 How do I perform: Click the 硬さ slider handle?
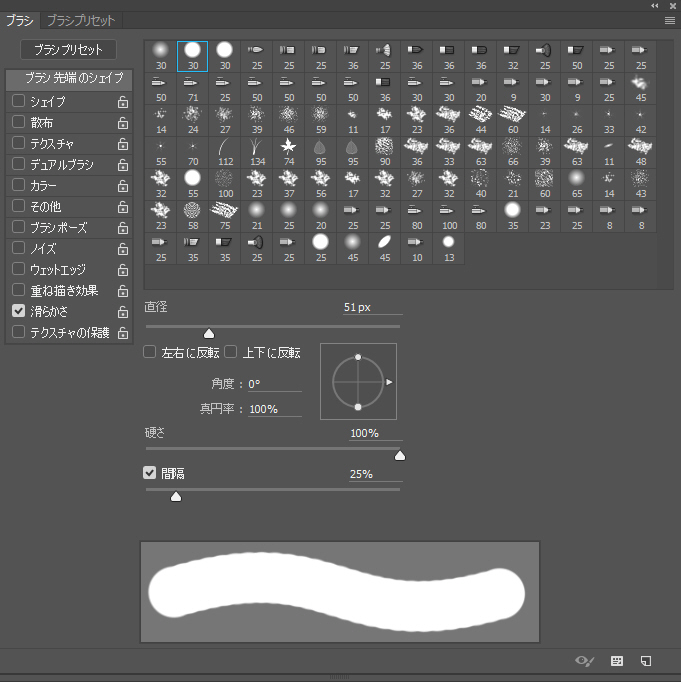point(400,455)
